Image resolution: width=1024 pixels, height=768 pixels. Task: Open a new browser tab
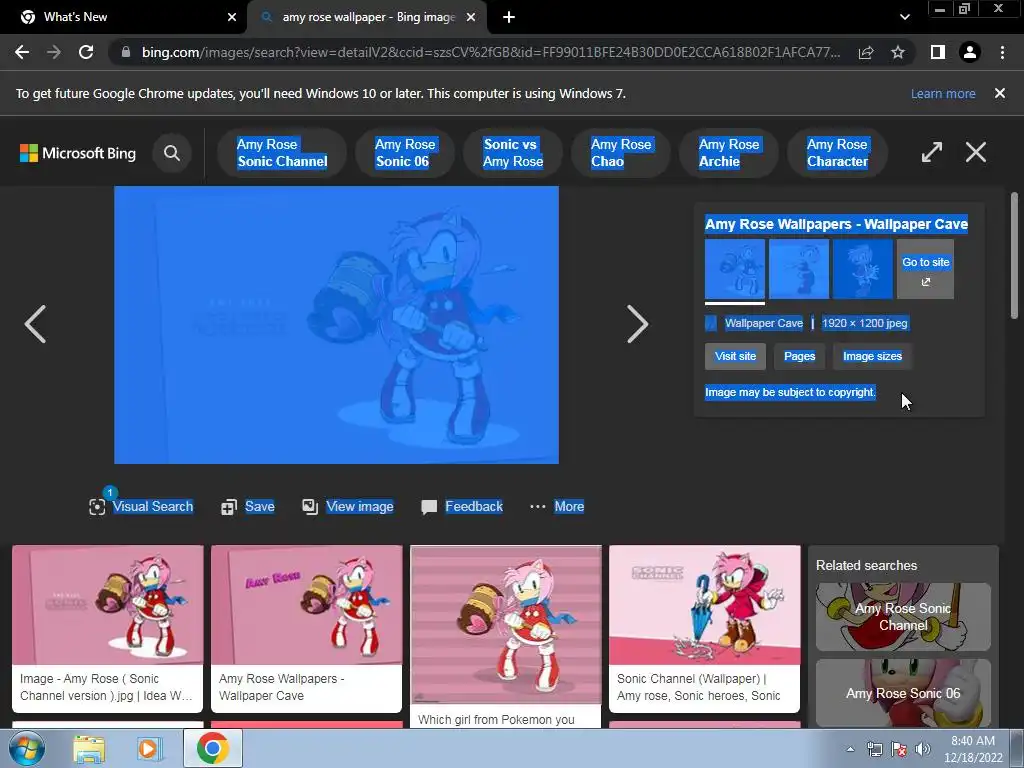[x=509, y=17]
